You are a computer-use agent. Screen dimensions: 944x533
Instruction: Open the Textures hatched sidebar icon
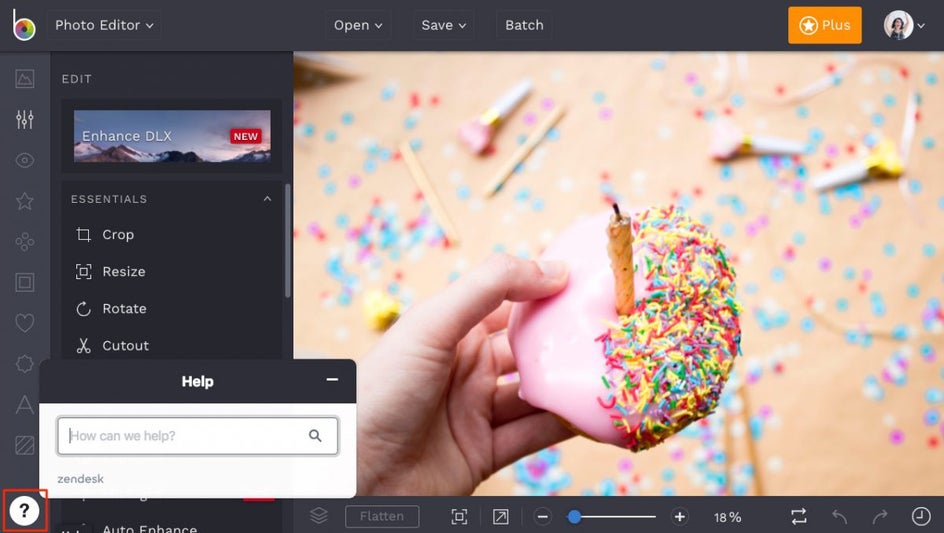tap(25, 445)
